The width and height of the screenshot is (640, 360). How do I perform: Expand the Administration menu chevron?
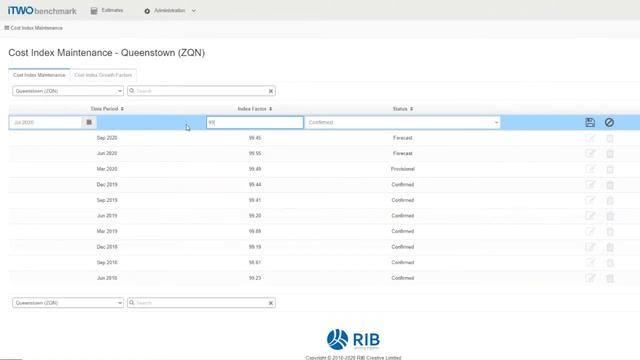click(x=193, y=11)
